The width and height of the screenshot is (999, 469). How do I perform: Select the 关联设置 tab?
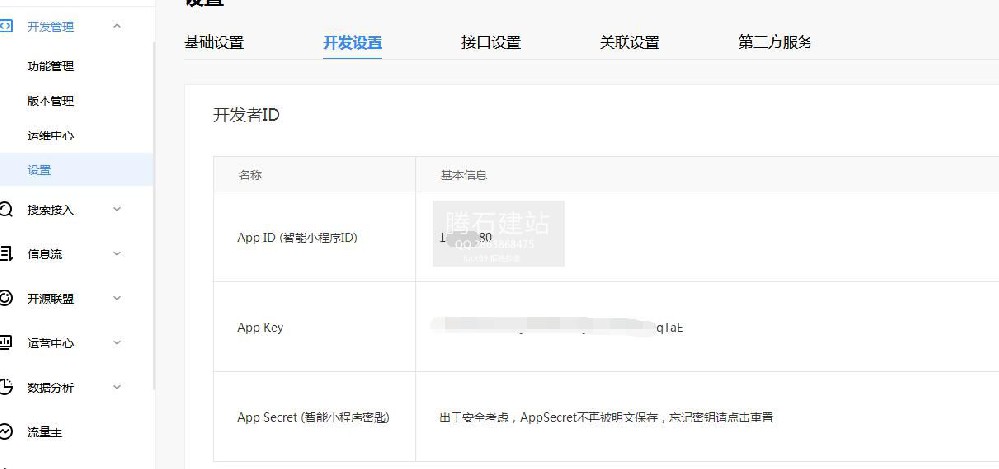tap(629, 43)
